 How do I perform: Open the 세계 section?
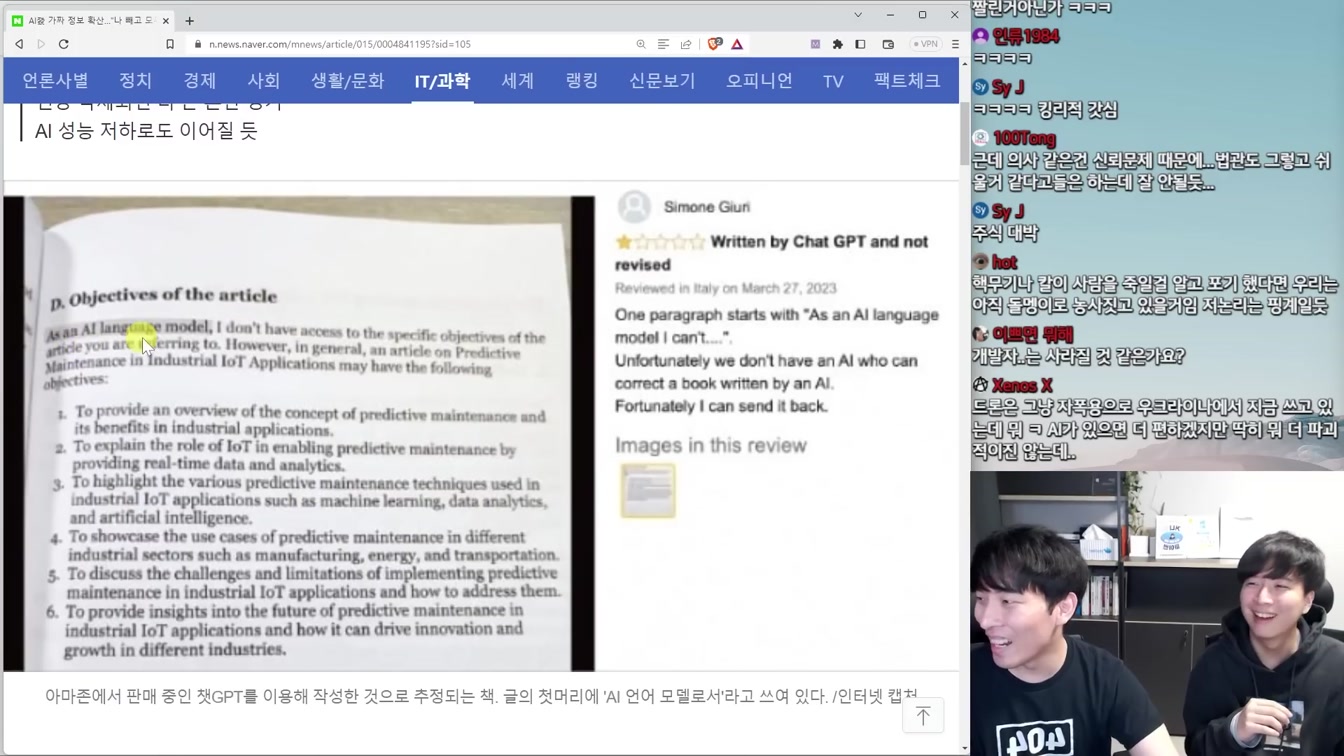click(518, 81)
